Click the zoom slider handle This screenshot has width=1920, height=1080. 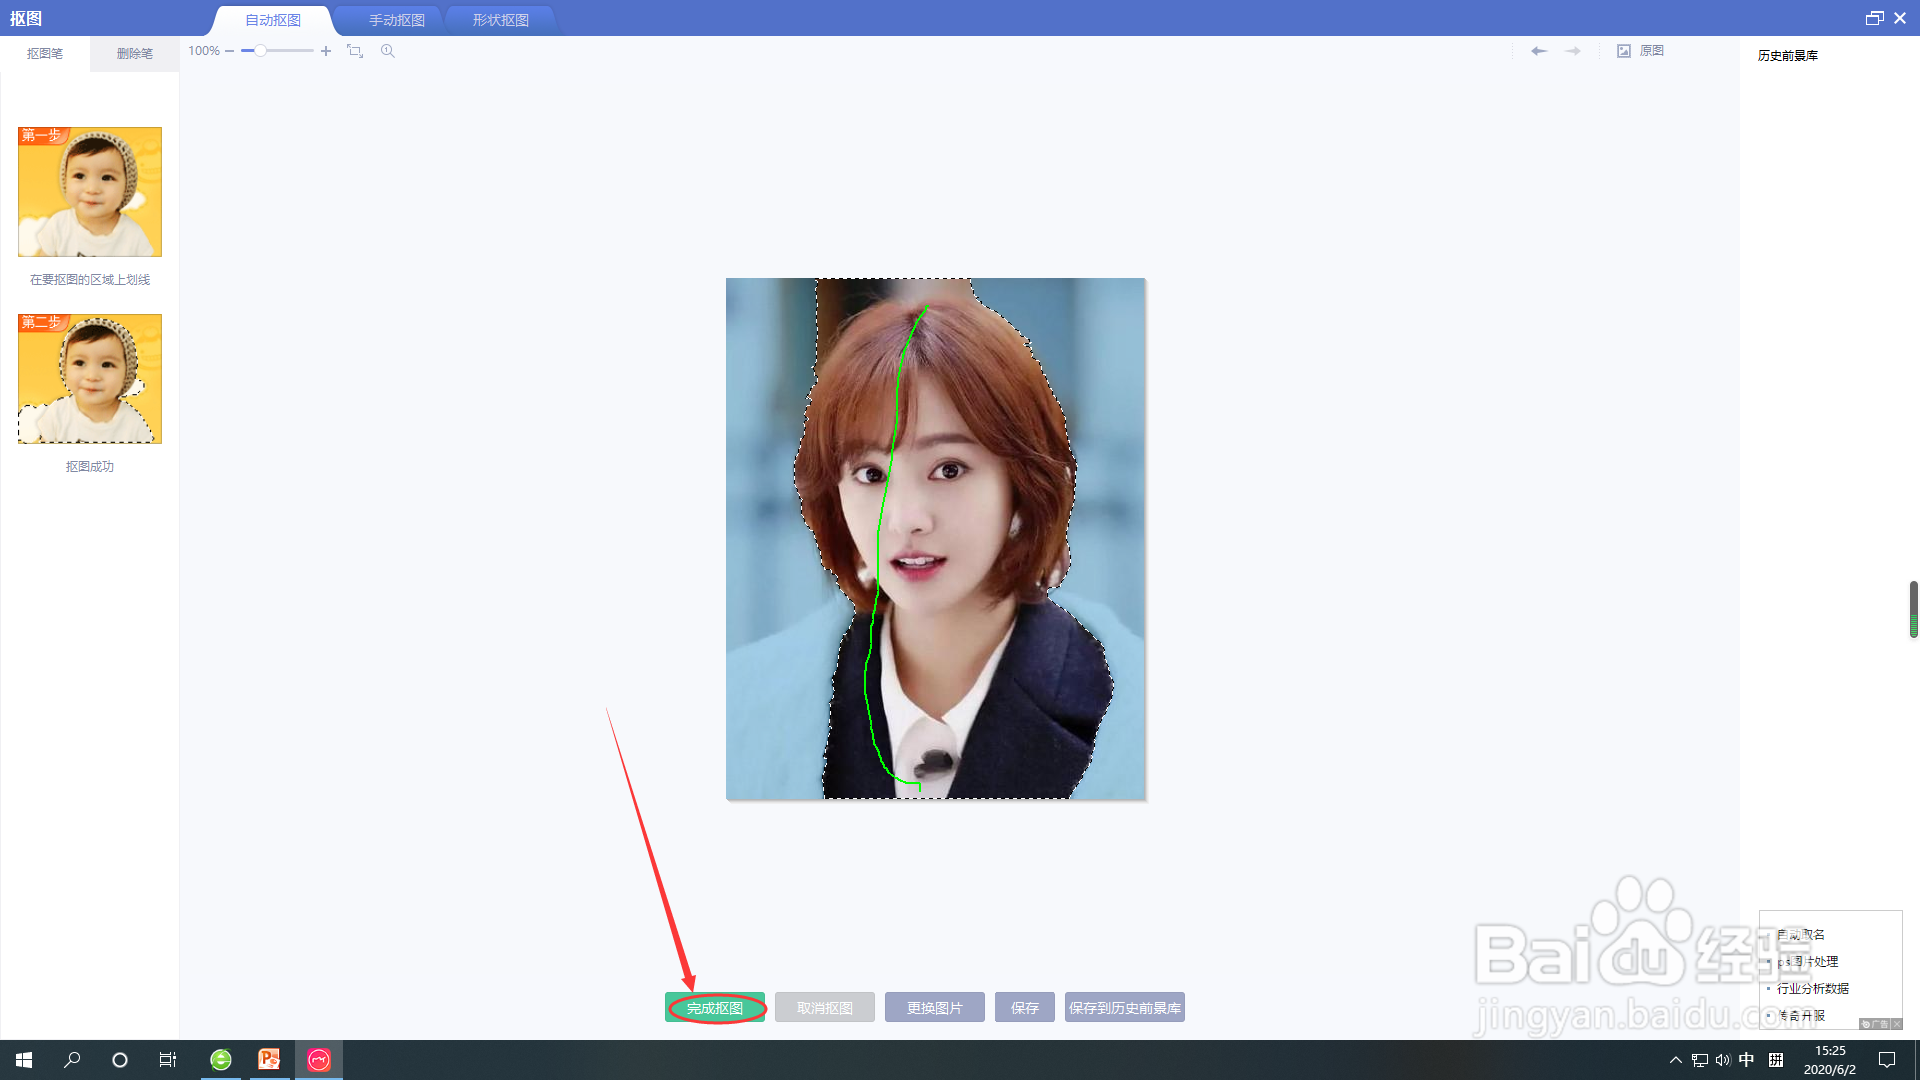(x=260, y=51)
